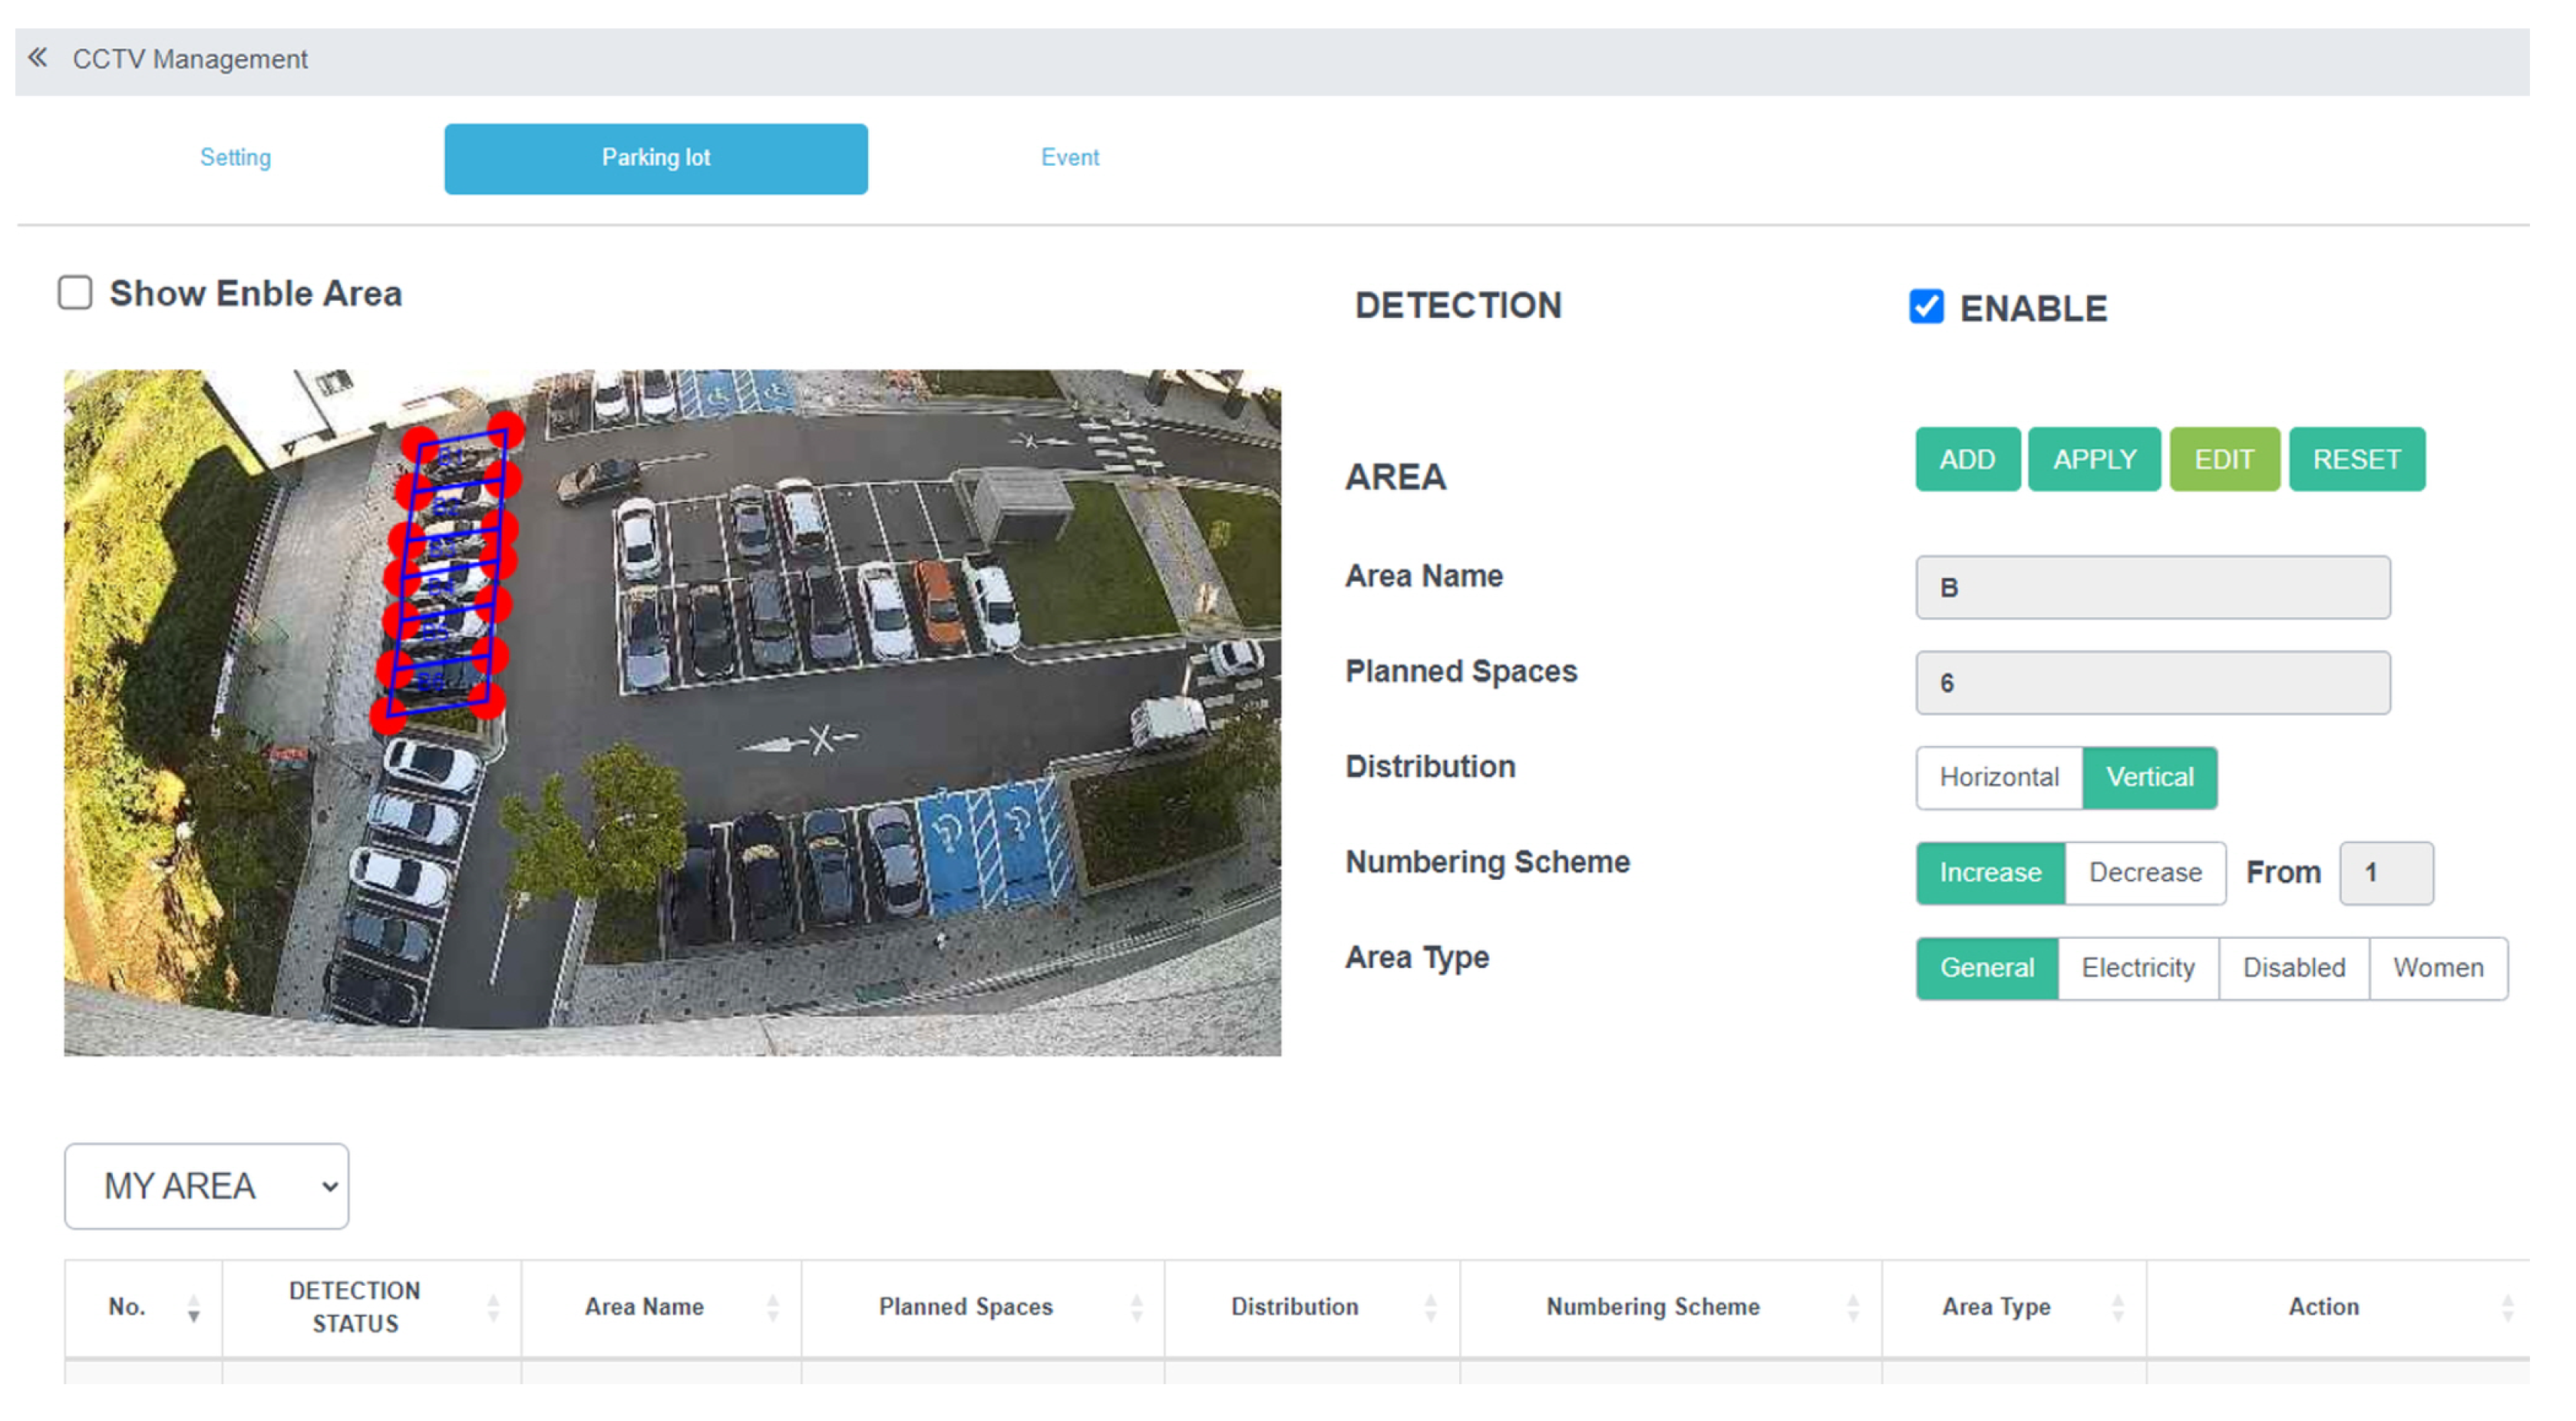Choose Electricity area type
The height and width of the screenshot is (1421, 2576).
pyautogui.click(x=2138, y=968)
